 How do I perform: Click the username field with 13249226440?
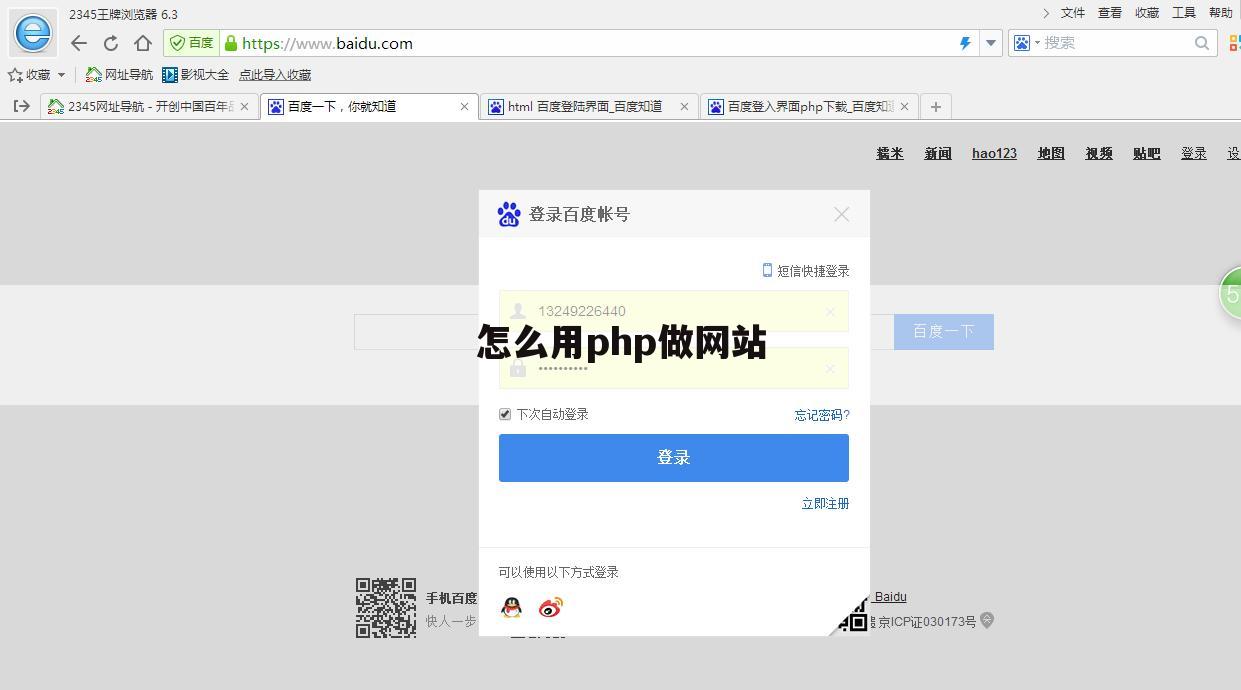(x=674, y=311)
